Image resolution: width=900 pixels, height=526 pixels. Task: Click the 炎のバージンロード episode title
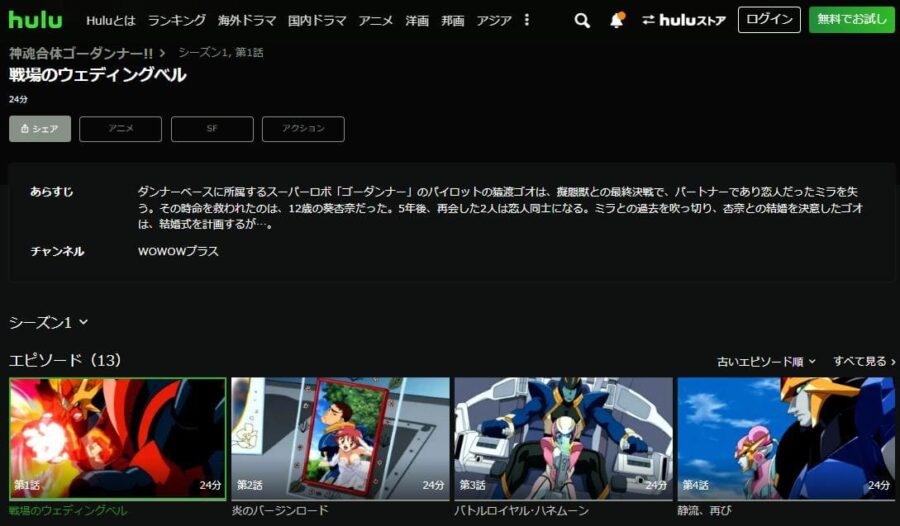coord(280,510)
